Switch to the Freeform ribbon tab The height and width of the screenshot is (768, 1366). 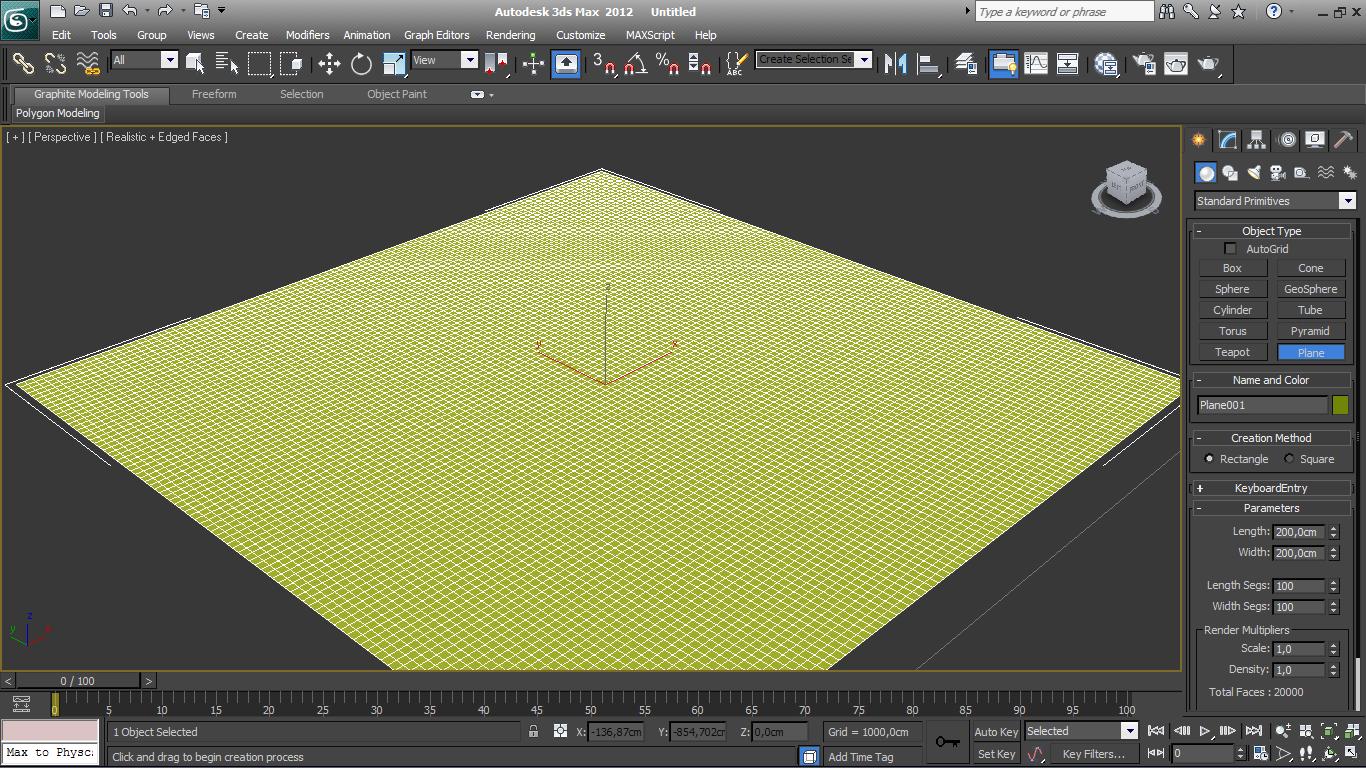pyautogui.click(x=214, y=94)
